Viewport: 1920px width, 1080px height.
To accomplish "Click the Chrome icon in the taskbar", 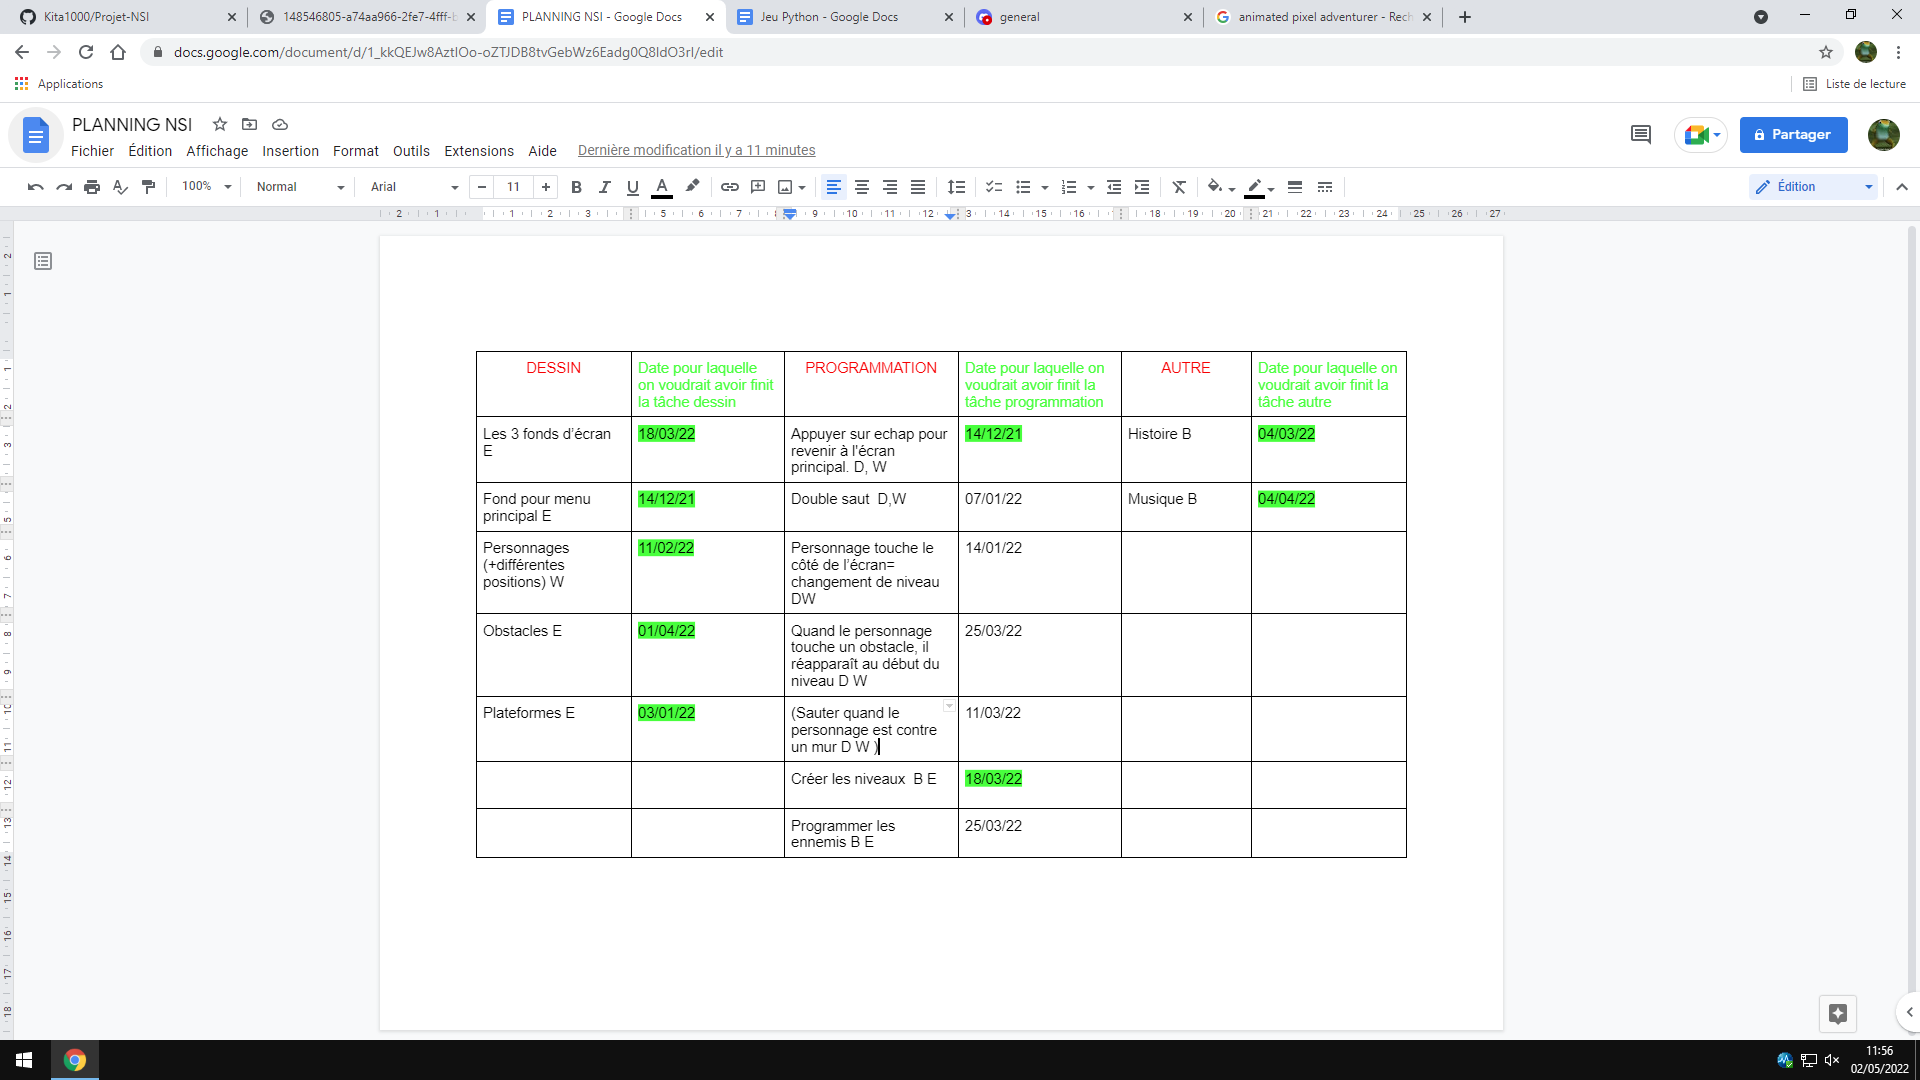I will (75, 1060).
